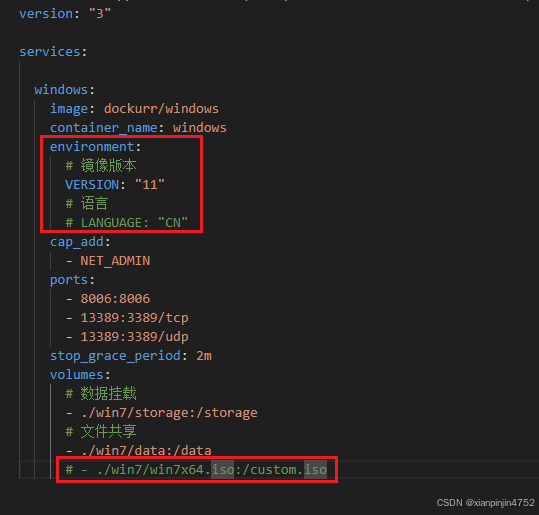Select the windows service key

[61, 90]
